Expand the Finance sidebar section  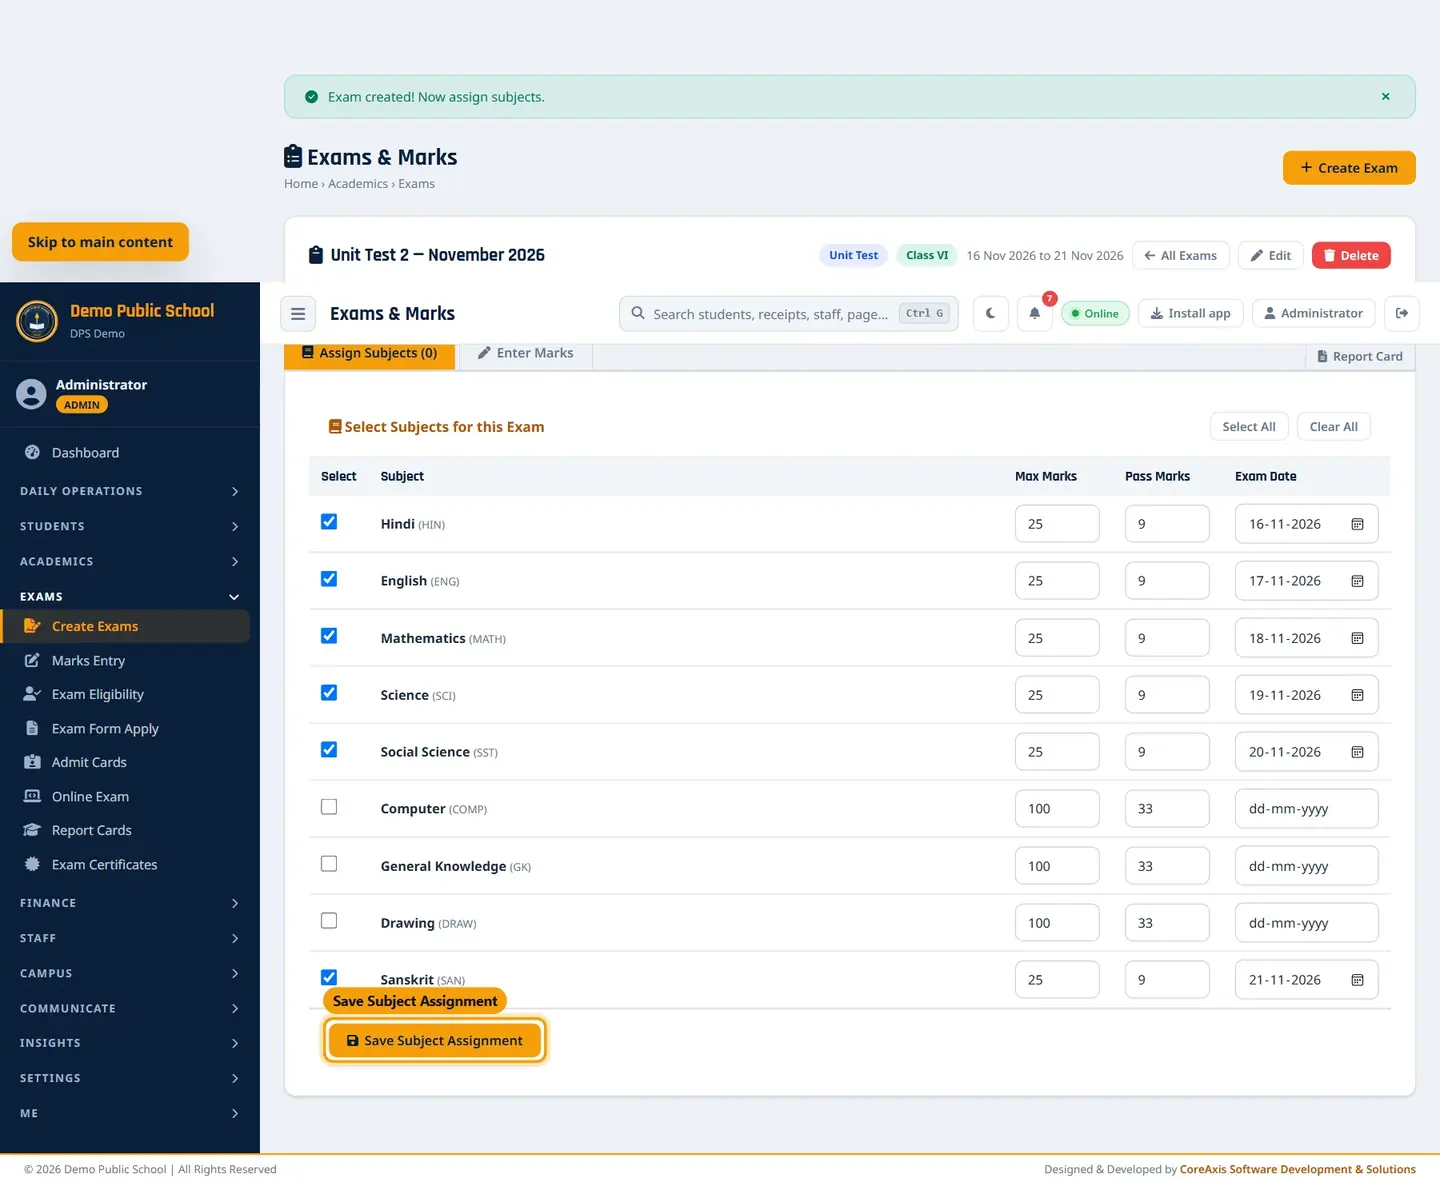(130, 903)
